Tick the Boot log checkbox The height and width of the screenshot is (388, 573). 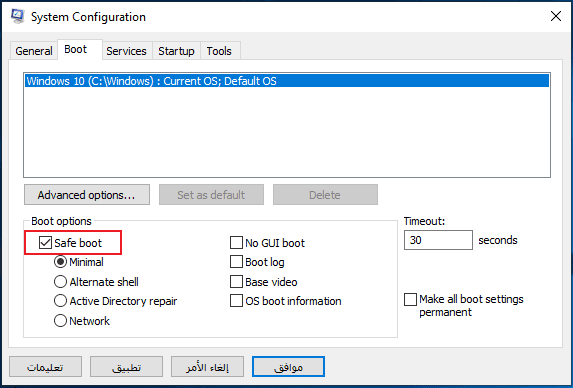[236, 262]
